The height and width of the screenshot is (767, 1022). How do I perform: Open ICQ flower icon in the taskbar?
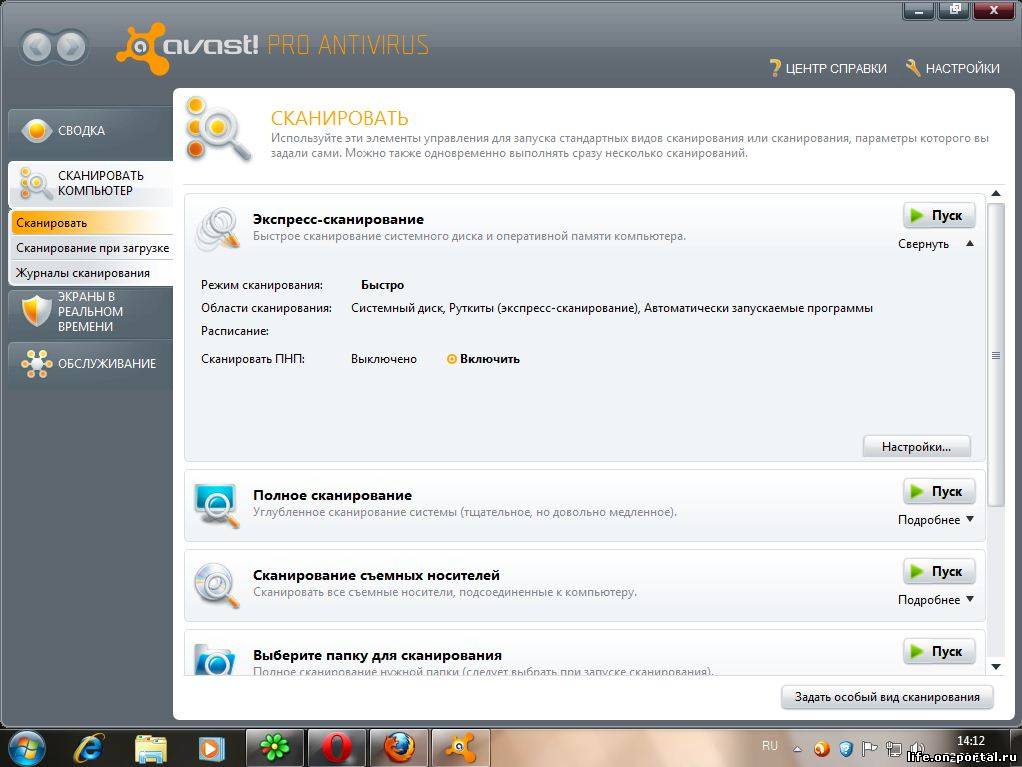(274, 748)
